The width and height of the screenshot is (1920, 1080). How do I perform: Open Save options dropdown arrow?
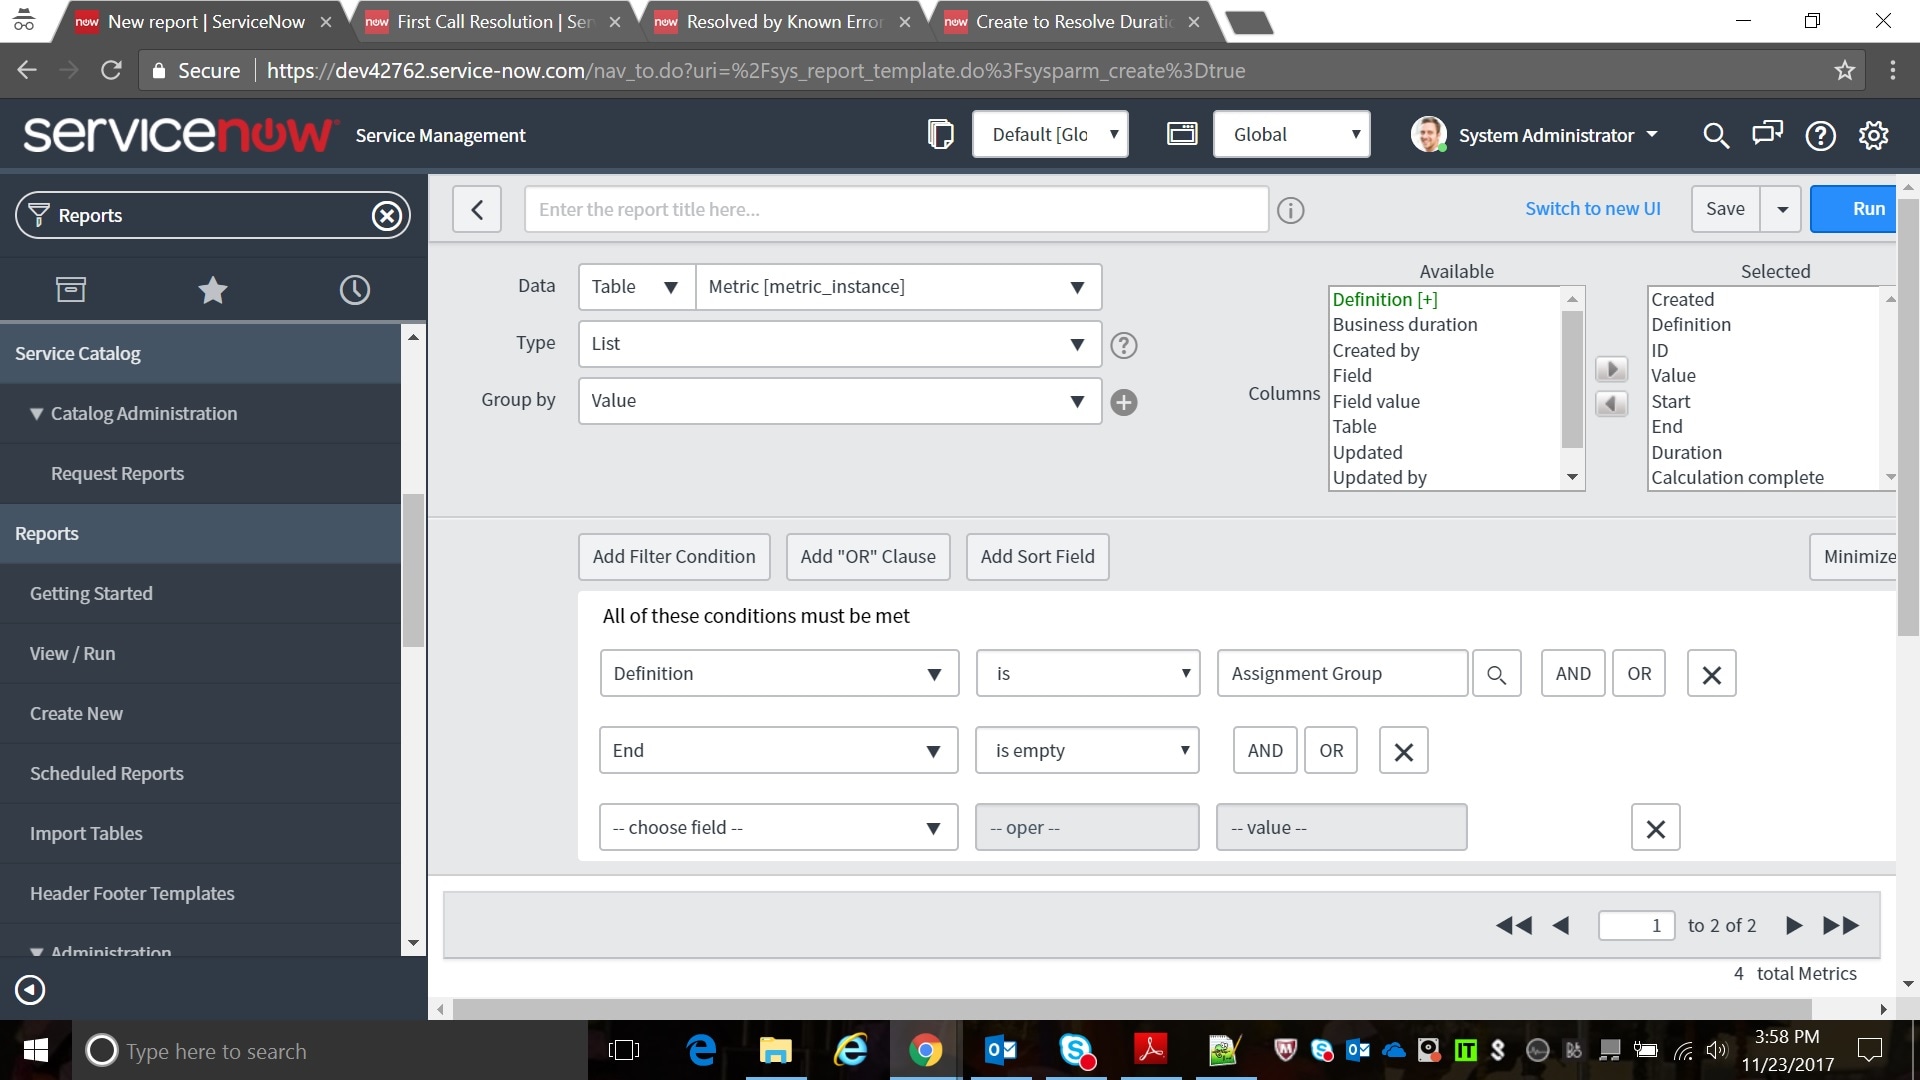tap(1781, 209)
